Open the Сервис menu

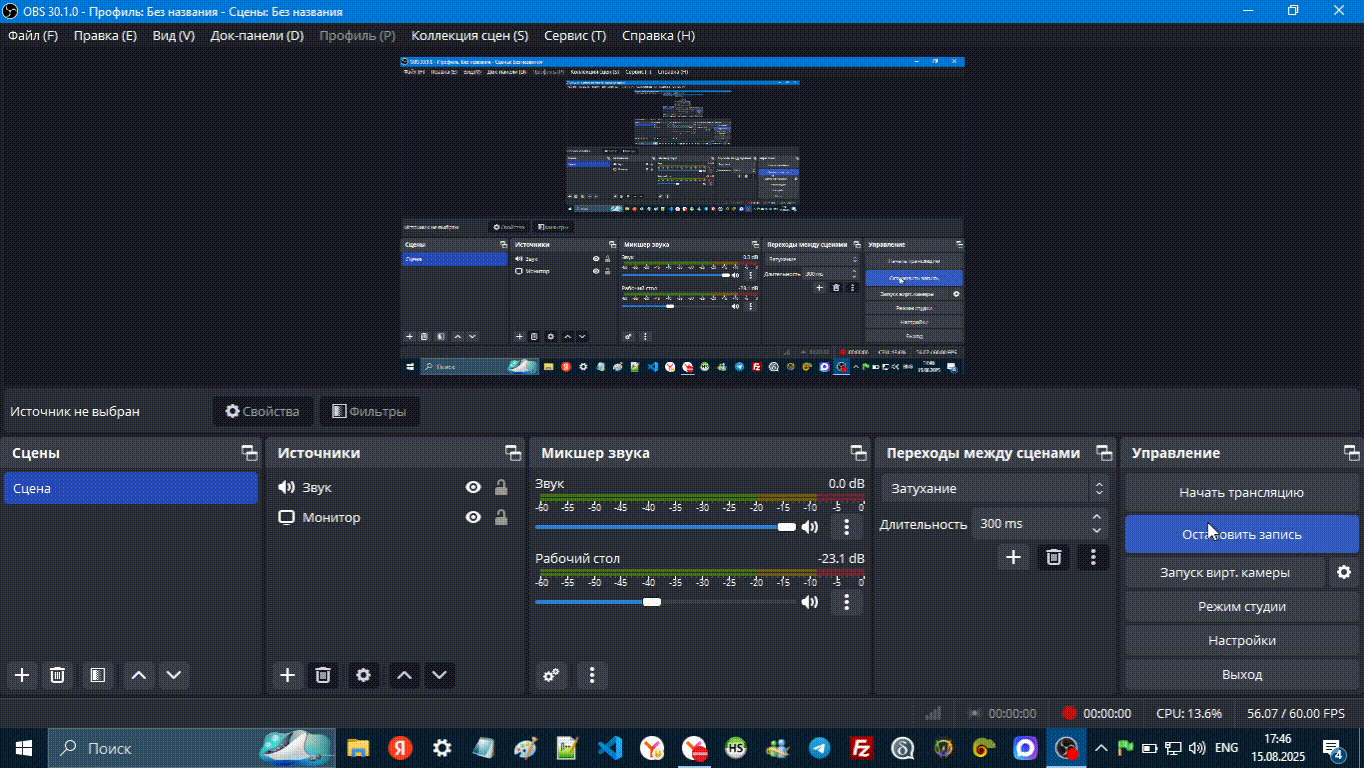tap(574, 36)
